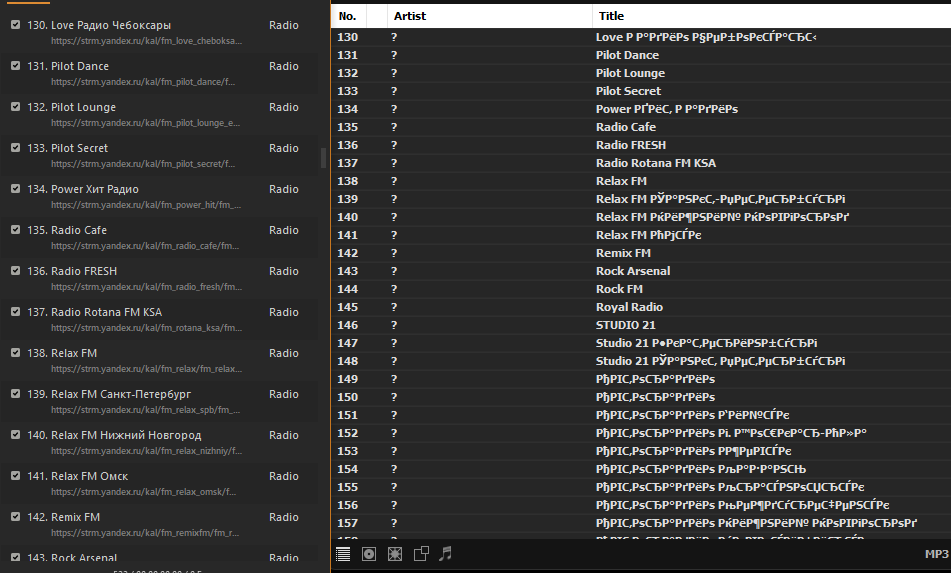Click the fm_pilot_dance stream URL
951x573 pixels.
click(x=143, y=82)
